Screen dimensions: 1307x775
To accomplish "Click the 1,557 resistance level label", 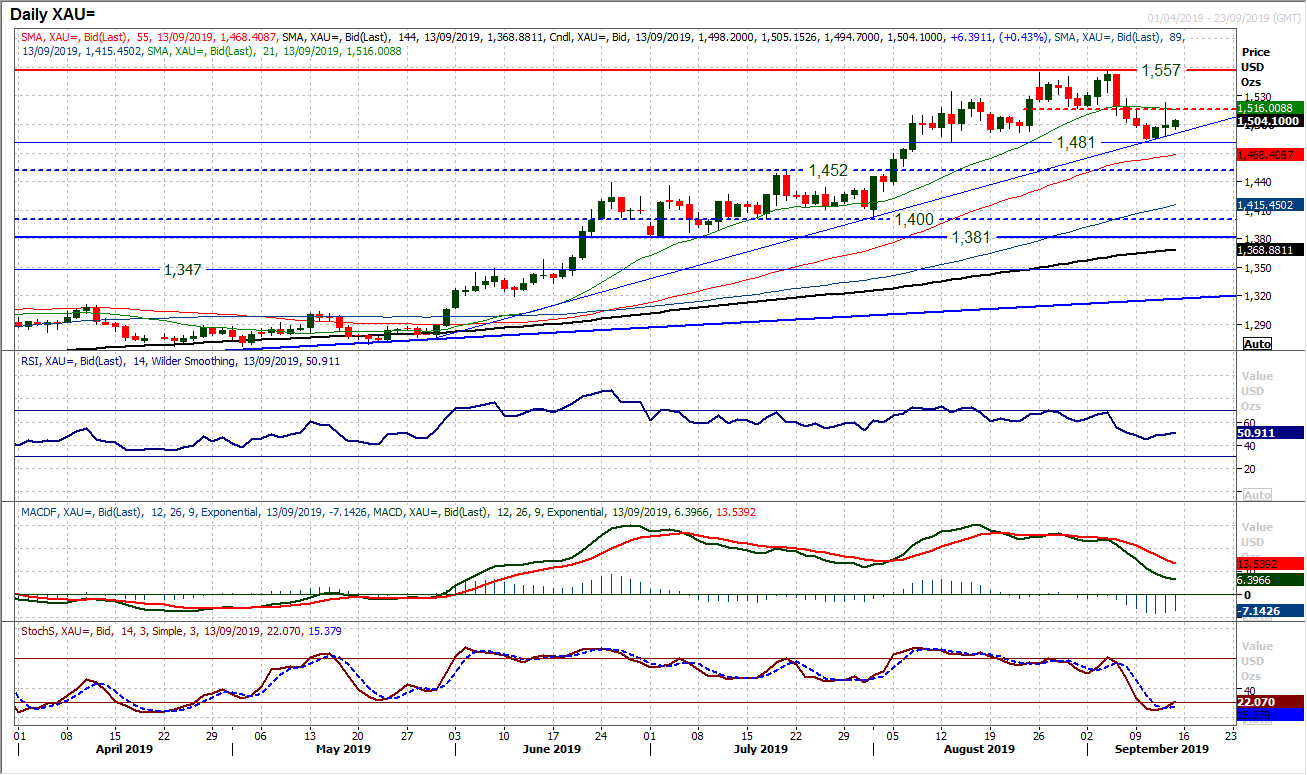I will (1162, 71).
